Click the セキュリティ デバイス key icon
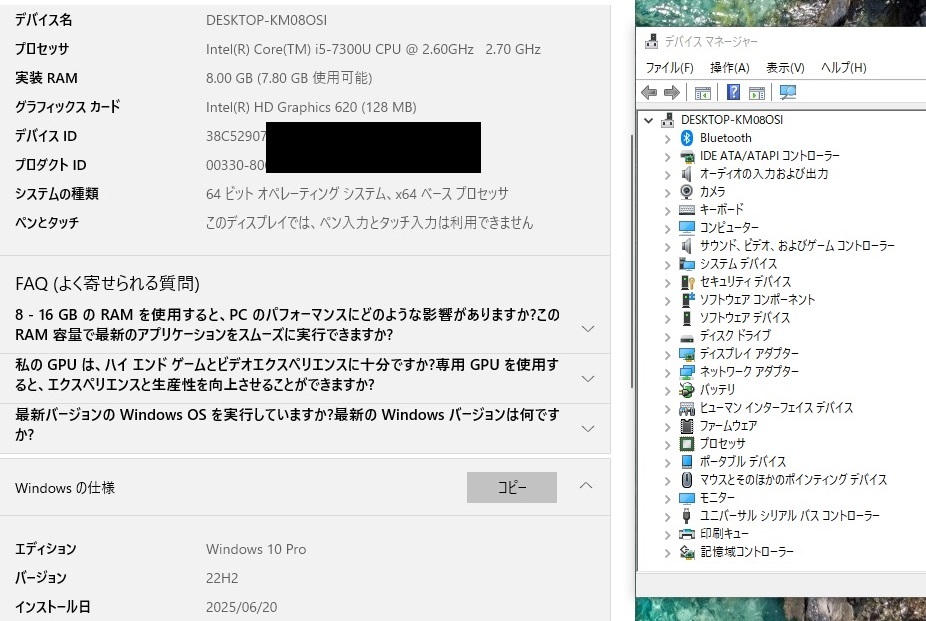Viewport: 926px width, 621px height. point(687,282)
